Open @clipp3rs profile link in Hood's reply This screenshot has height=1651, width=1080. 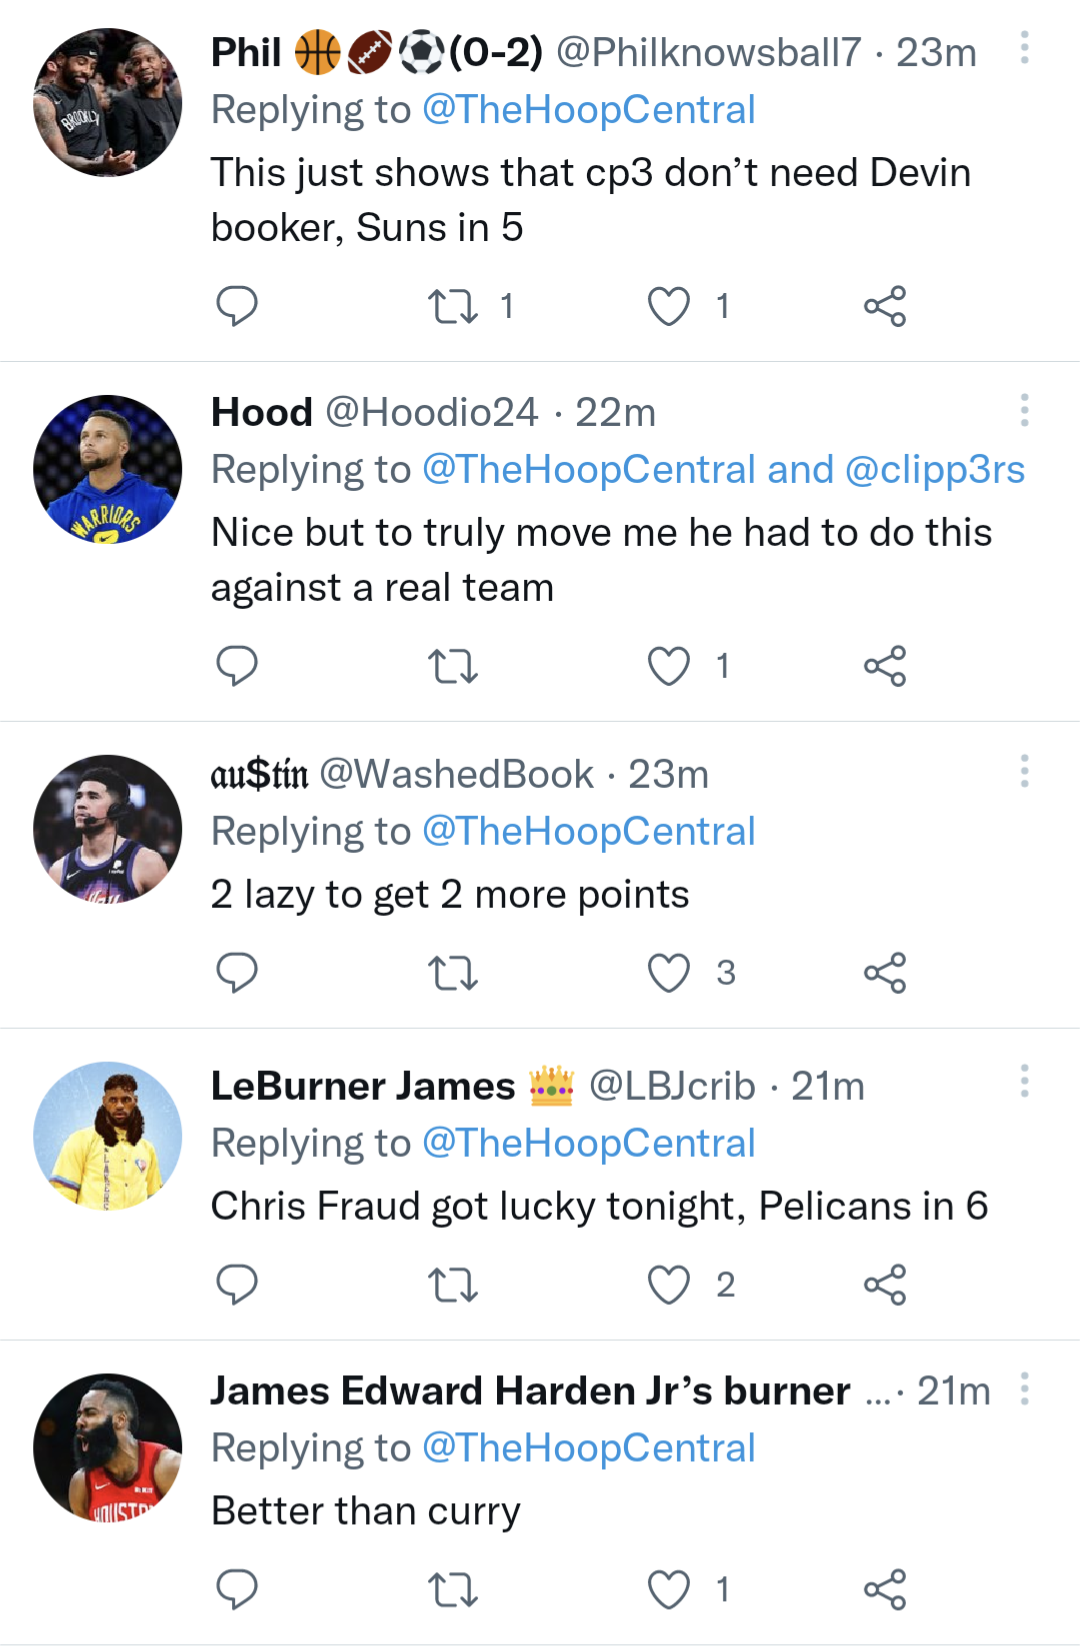[935, 470]
